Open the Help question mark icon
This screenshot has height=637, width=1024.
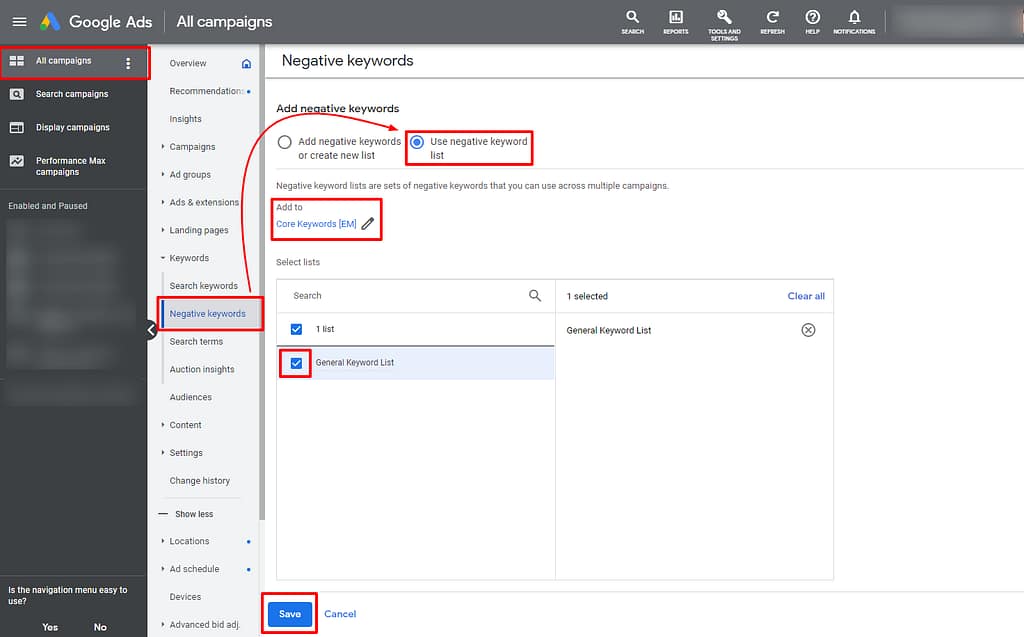(x=812, y=20)
